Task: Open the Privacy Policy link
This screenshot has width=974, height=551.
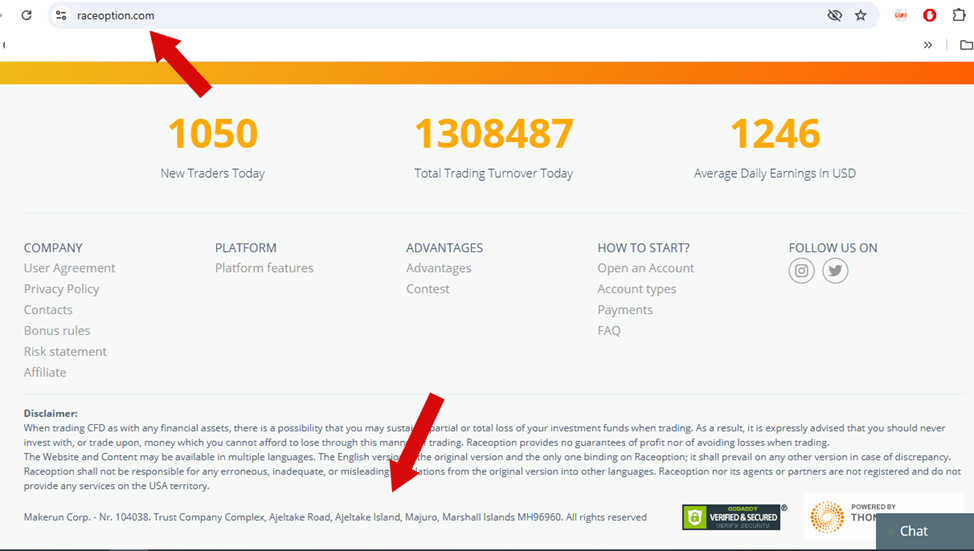Action: click(x=61, y=289)
